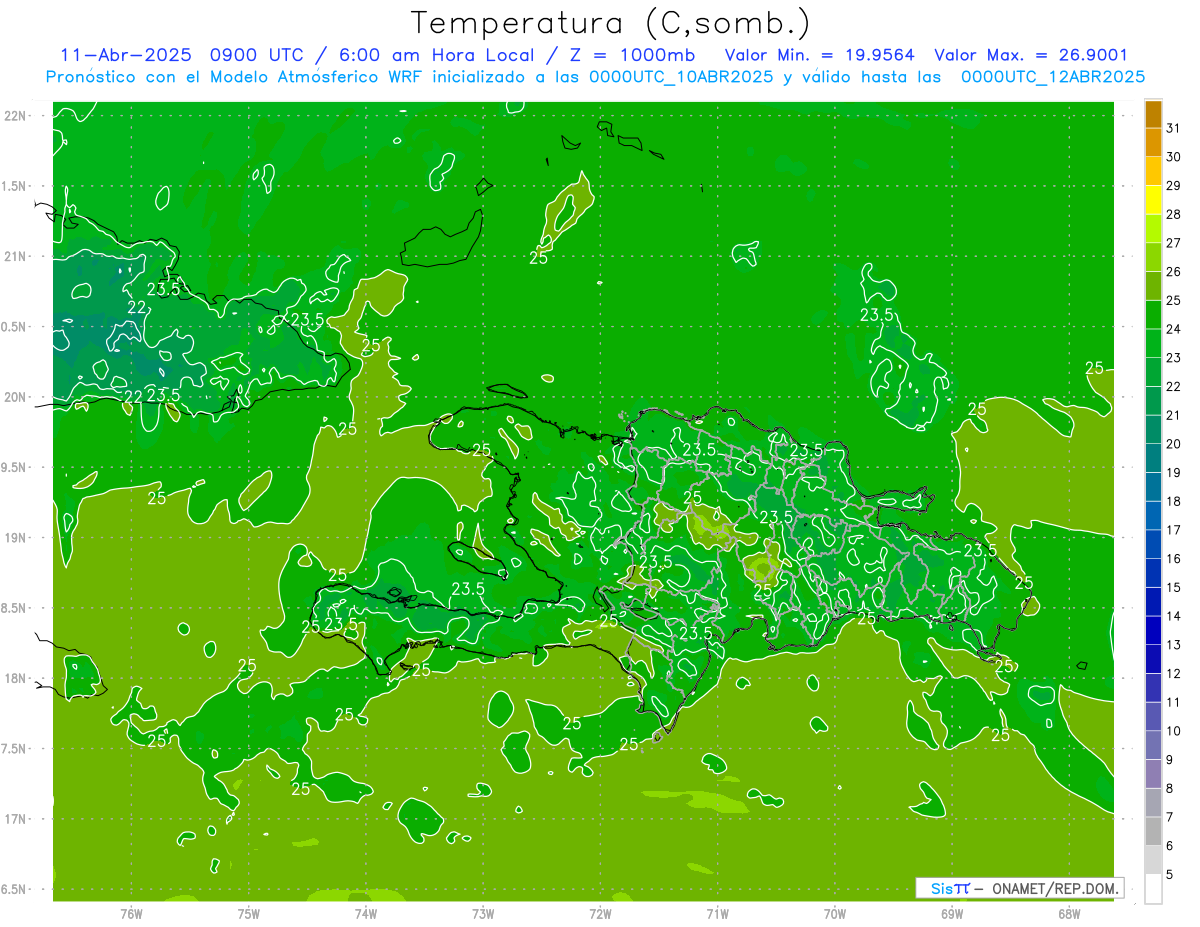Click the "75W" longitude axis label
This screenshot has width=1200, height=927.
(x=249, y=913)
